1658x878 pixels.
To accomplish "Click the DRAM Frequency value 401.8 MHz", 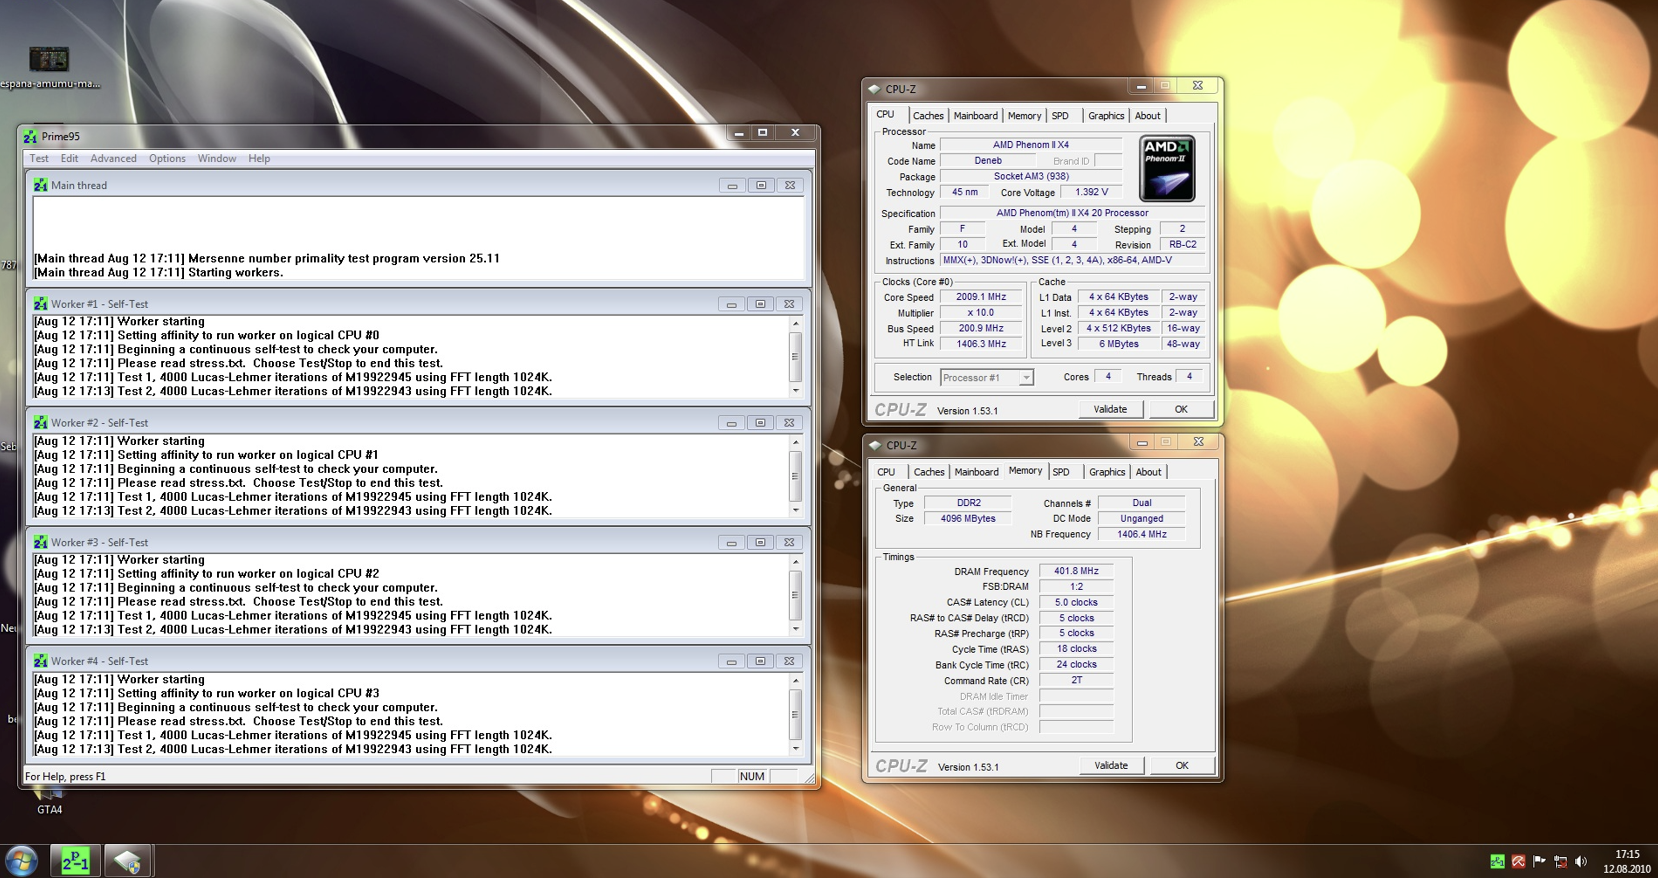I will point(1076,571).
